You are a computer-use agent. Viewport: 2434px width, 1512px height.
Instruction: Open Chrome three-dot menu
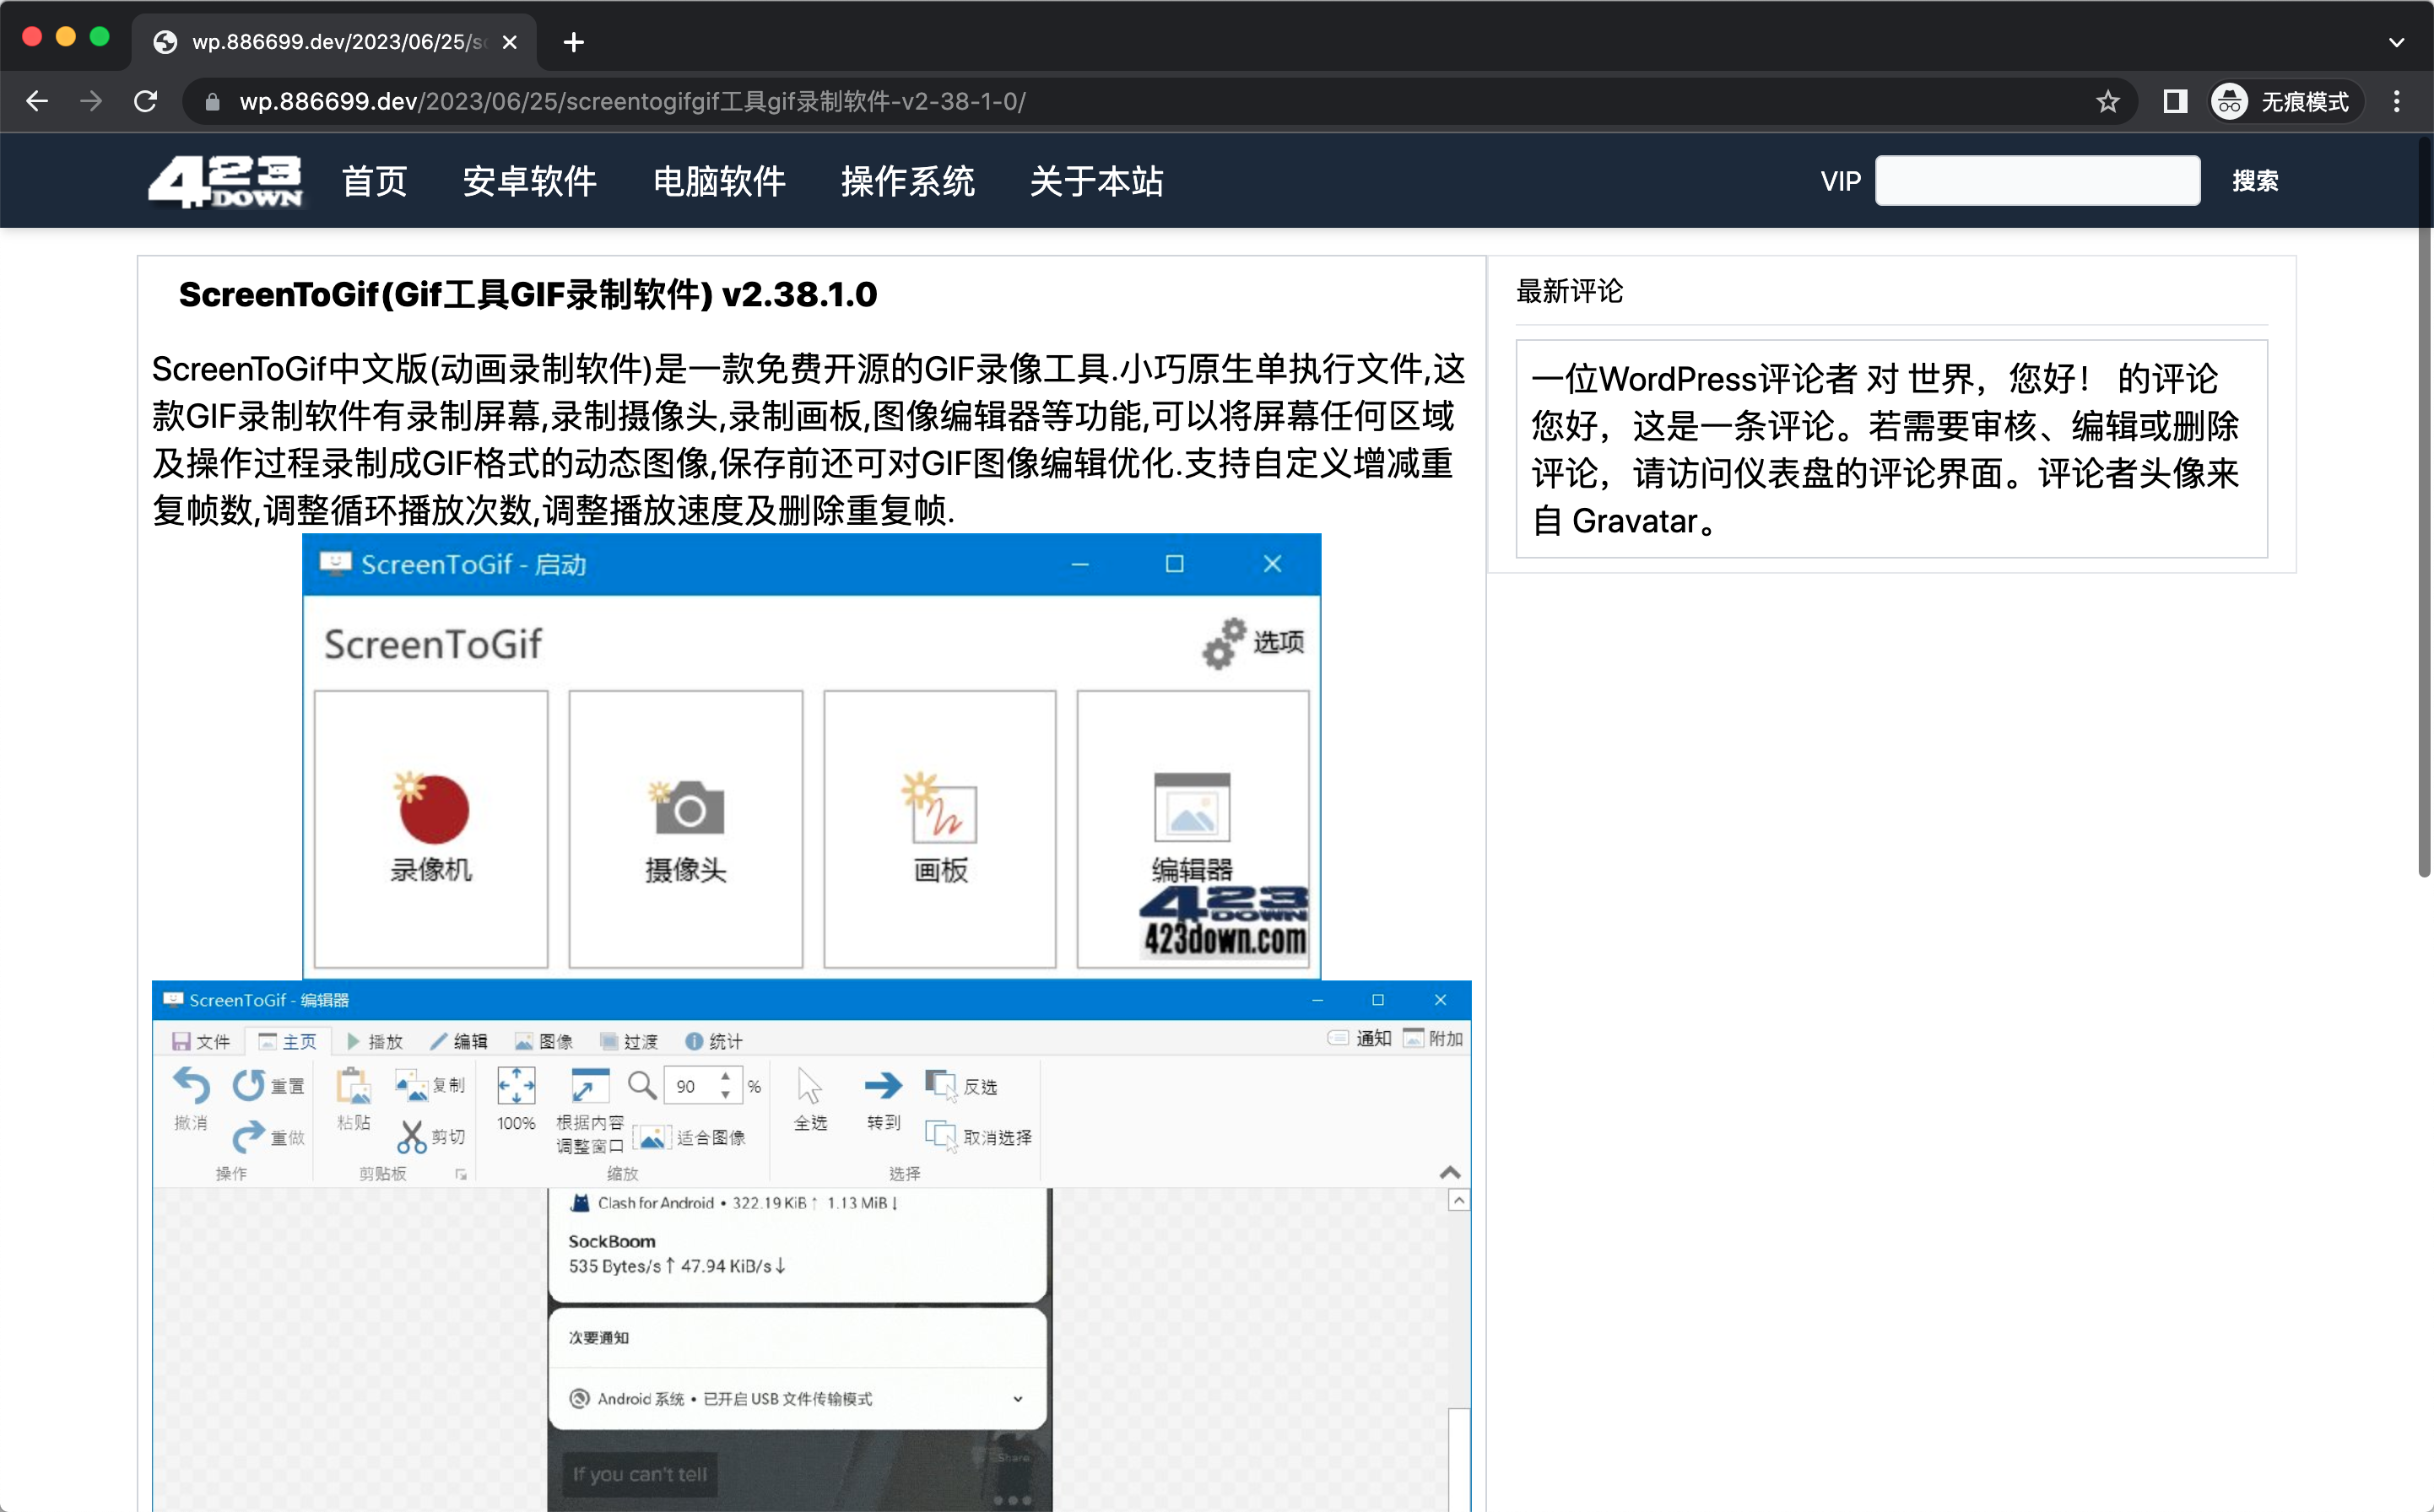2397,101
